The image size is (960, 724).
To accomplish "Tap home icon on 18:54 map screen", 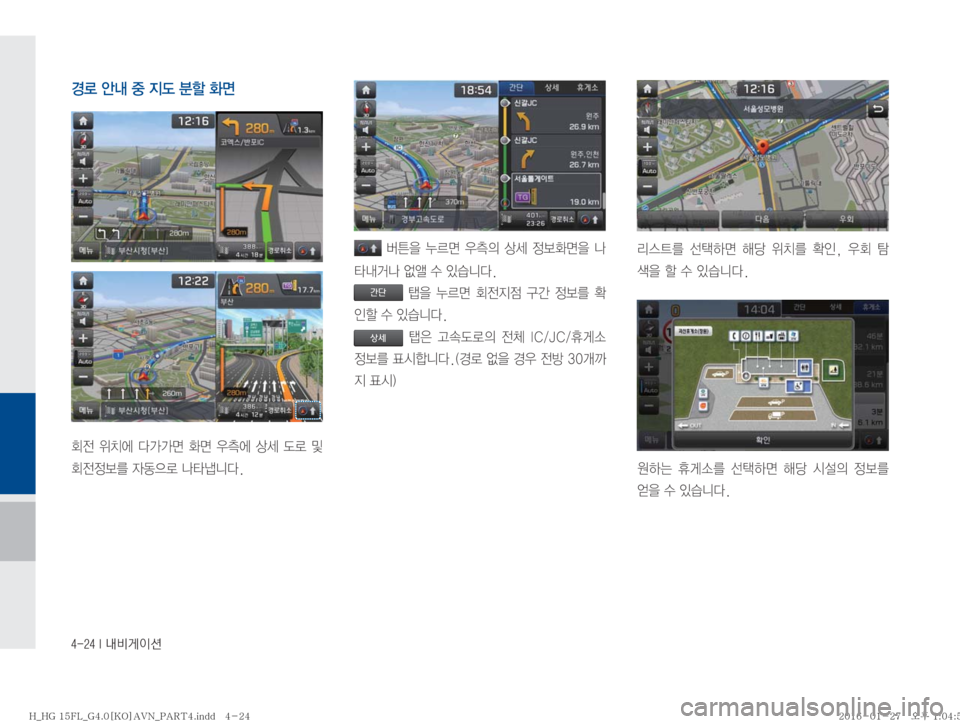I will 366,88.
